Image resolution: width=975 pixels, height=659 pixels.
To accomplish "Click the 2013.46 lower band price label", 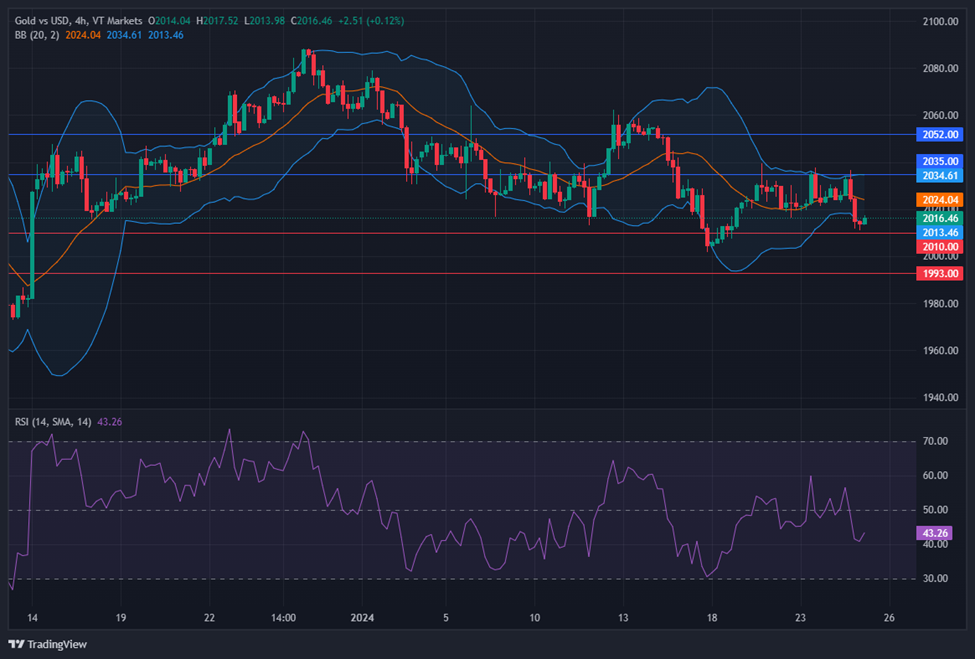I will (939, 232).
